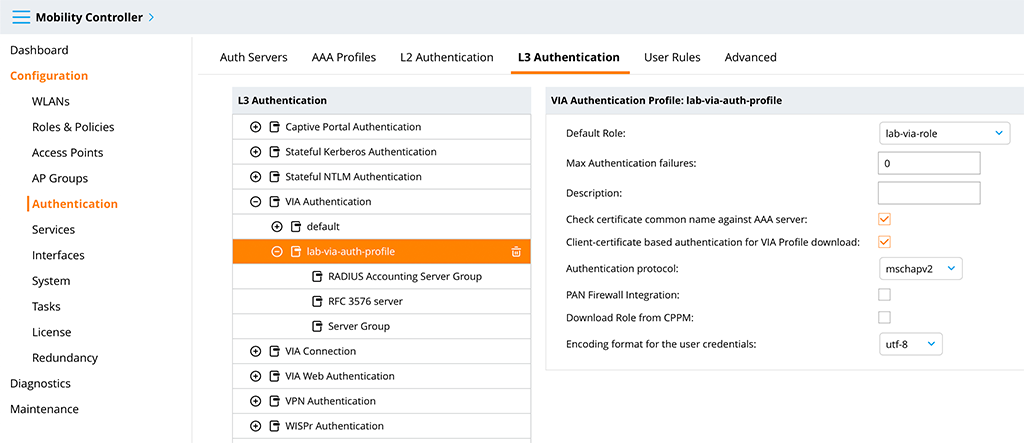Click the VIA Connection profile icon
This screenshot has width=1024, height=443.
click(274, 351)
